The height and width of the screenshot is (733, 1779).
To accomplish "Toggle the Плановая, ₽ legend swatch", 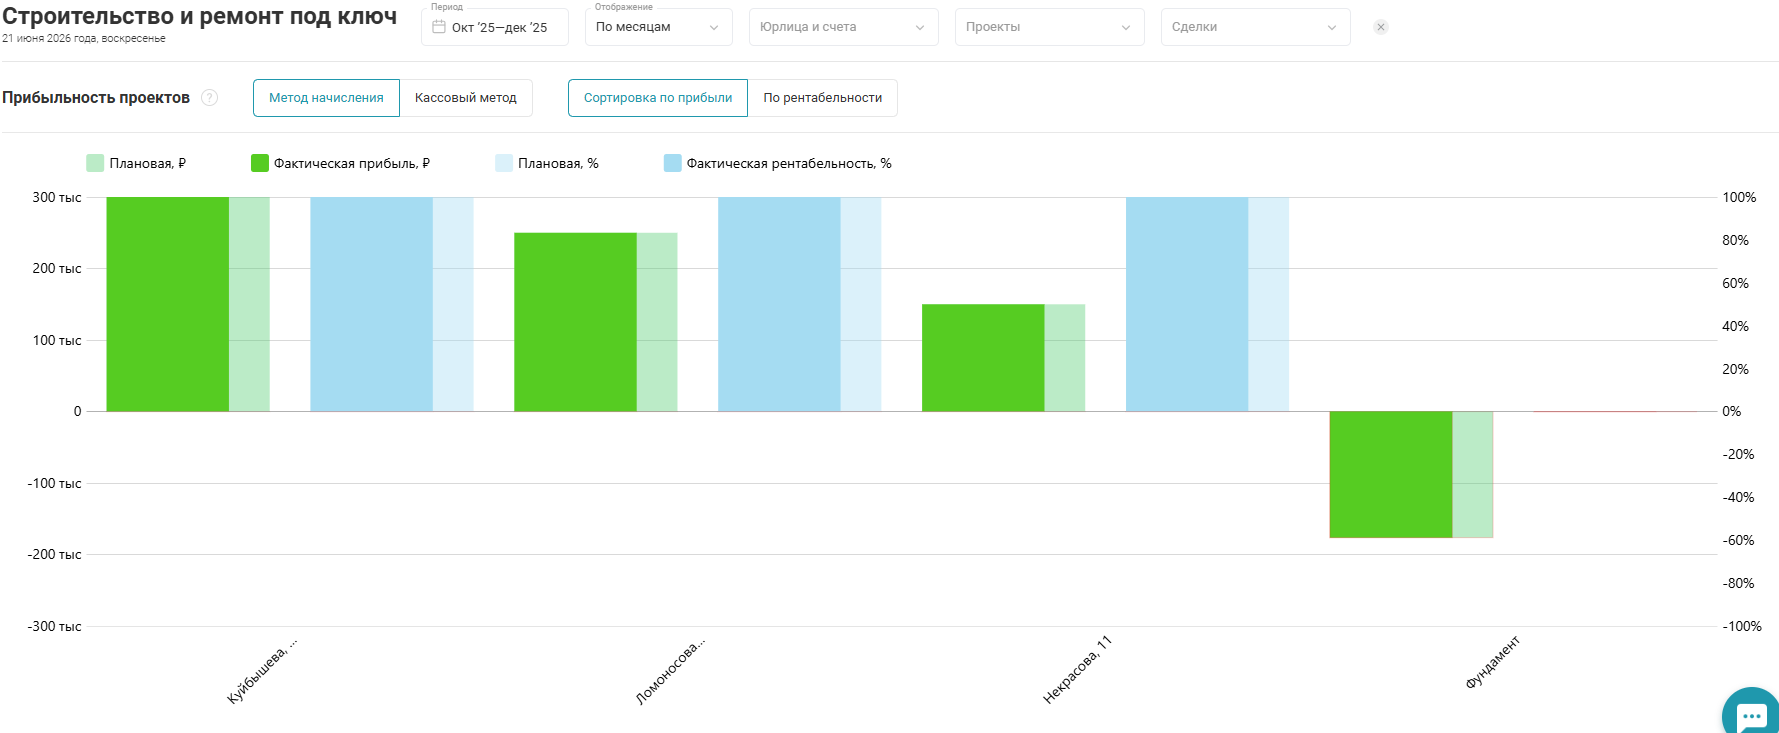I will 95,163.
